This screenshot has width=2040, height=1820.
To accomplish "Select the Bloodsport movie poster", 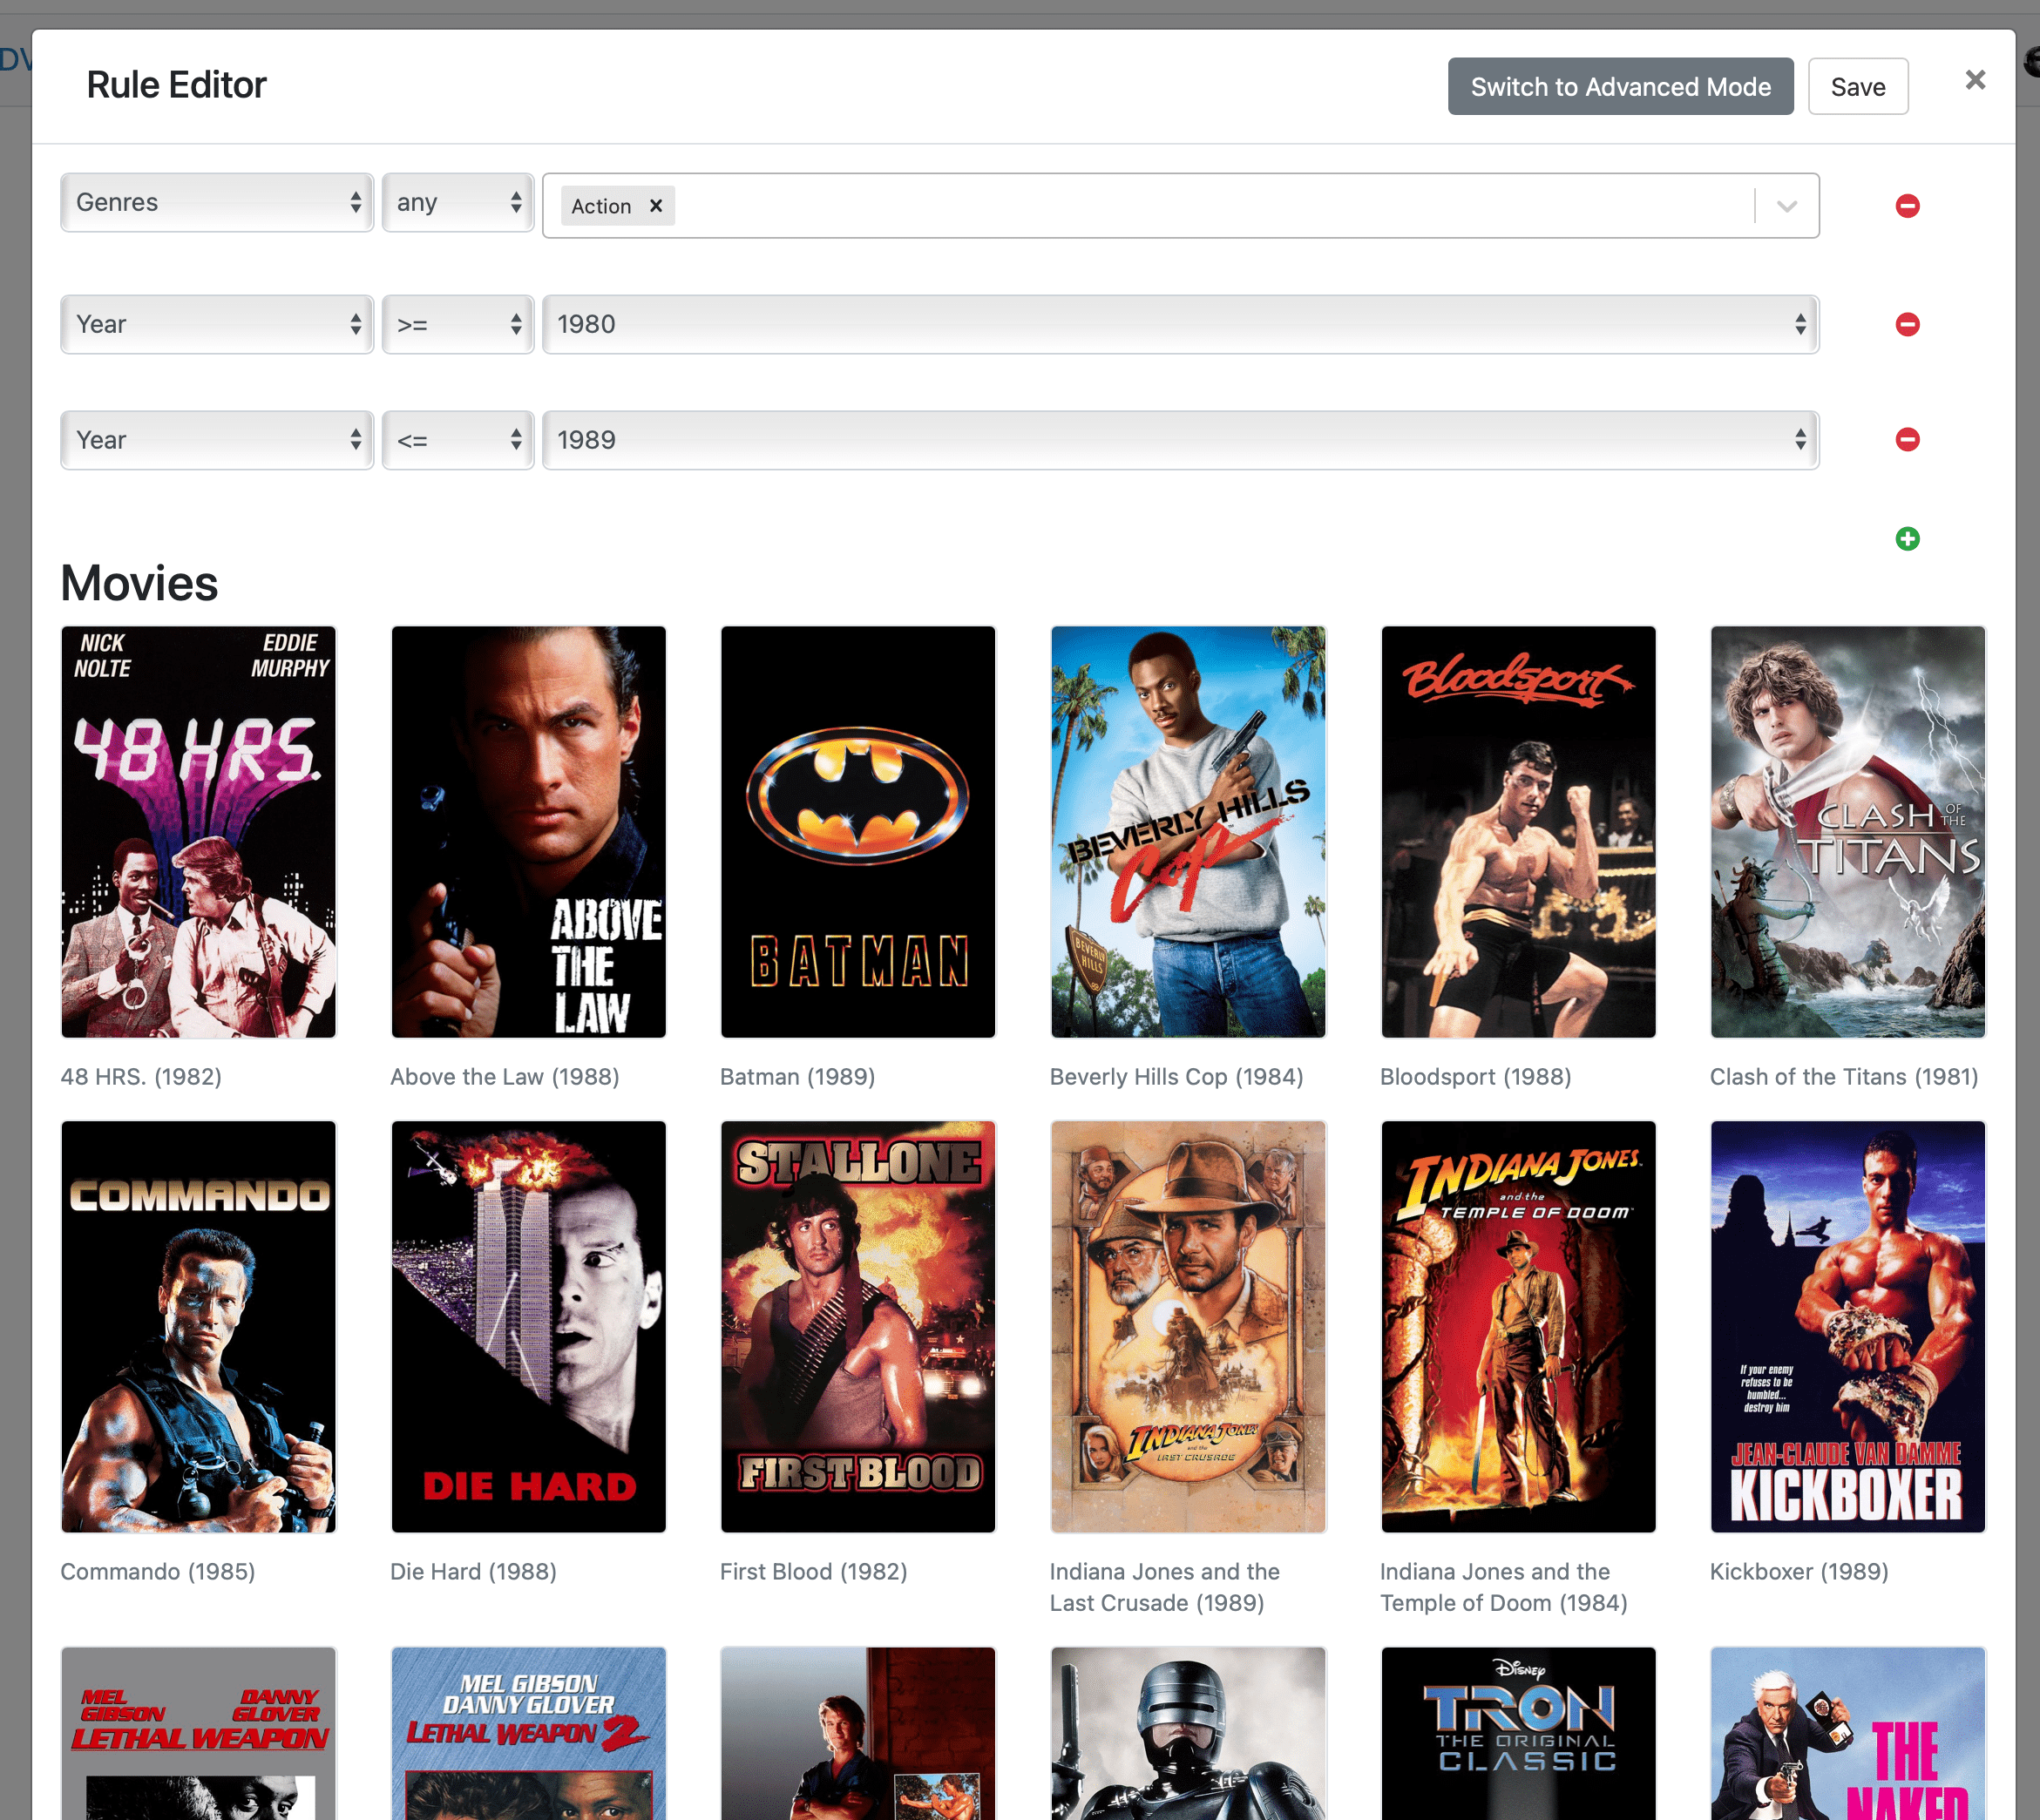I will tap(1517, 832).
